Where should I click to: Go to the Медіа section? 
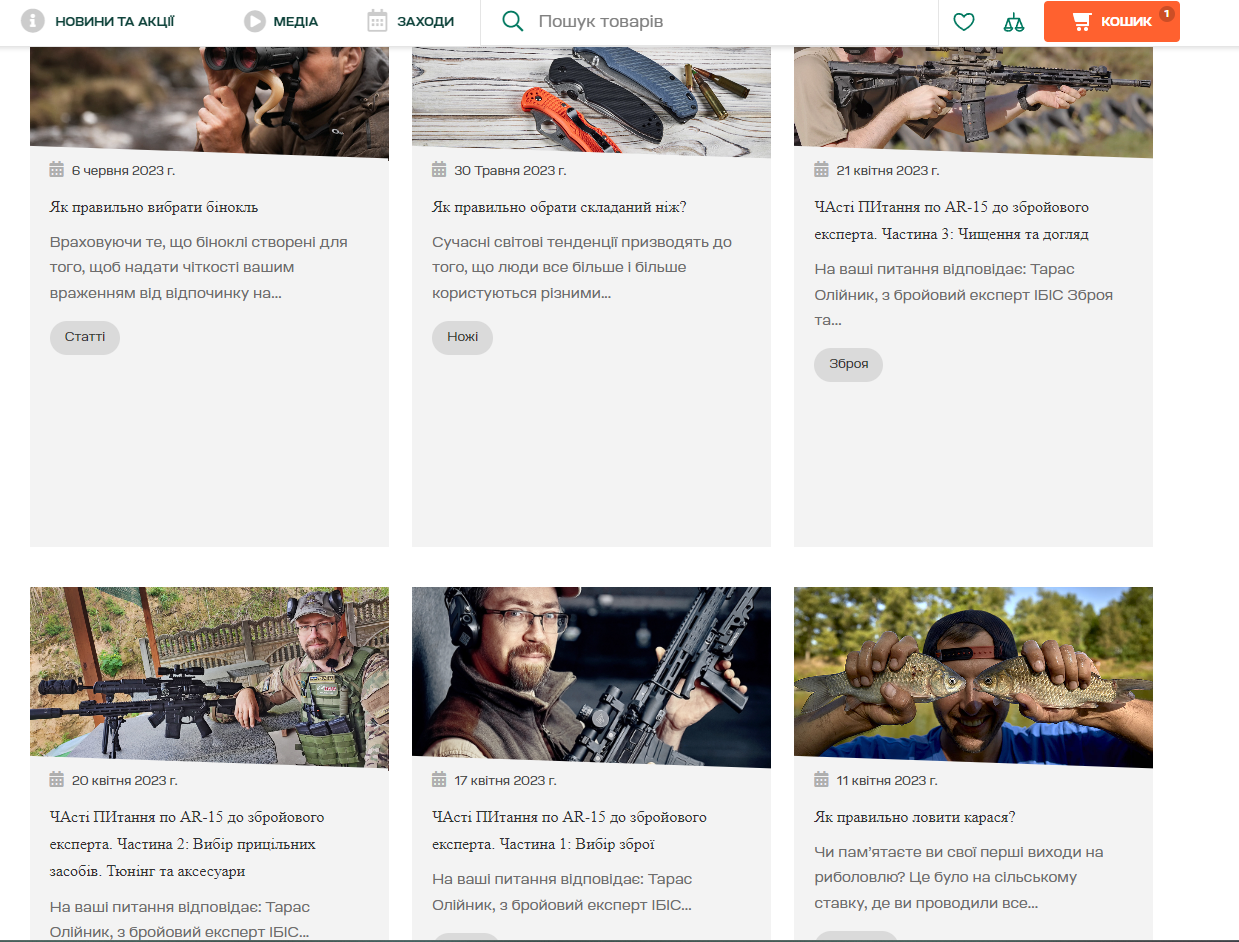tap(295, 22)
